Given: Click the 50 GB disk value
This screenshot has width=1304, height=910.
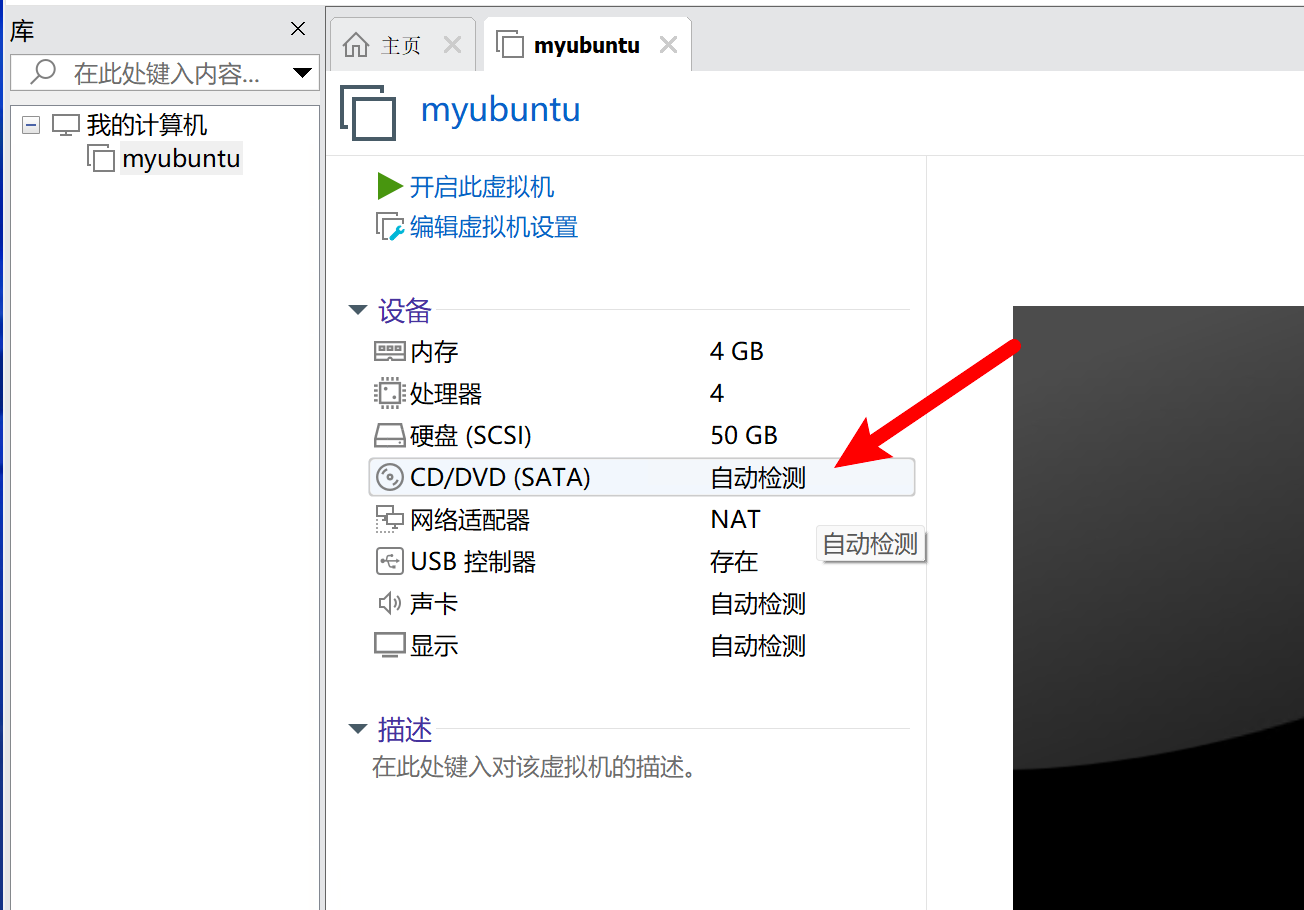Looking at the screenshot, I should pyautogui.click(x=744, y=436).
